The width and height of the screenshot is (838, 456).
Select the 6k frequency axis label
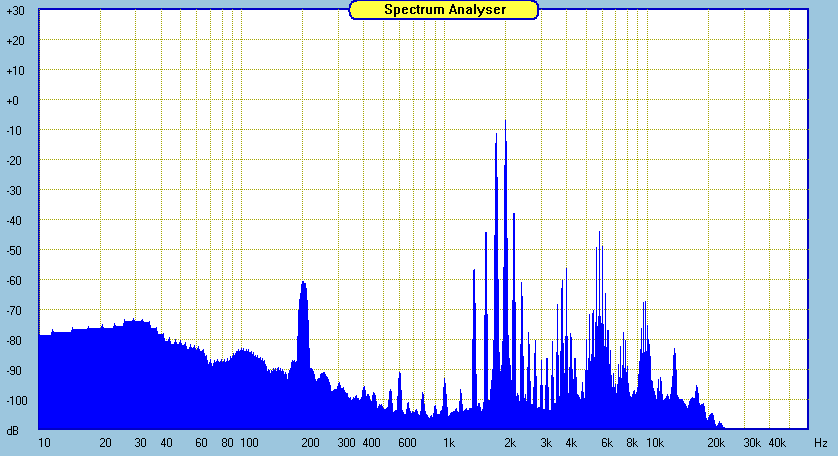pyautogui.click(x=607, y=443)
